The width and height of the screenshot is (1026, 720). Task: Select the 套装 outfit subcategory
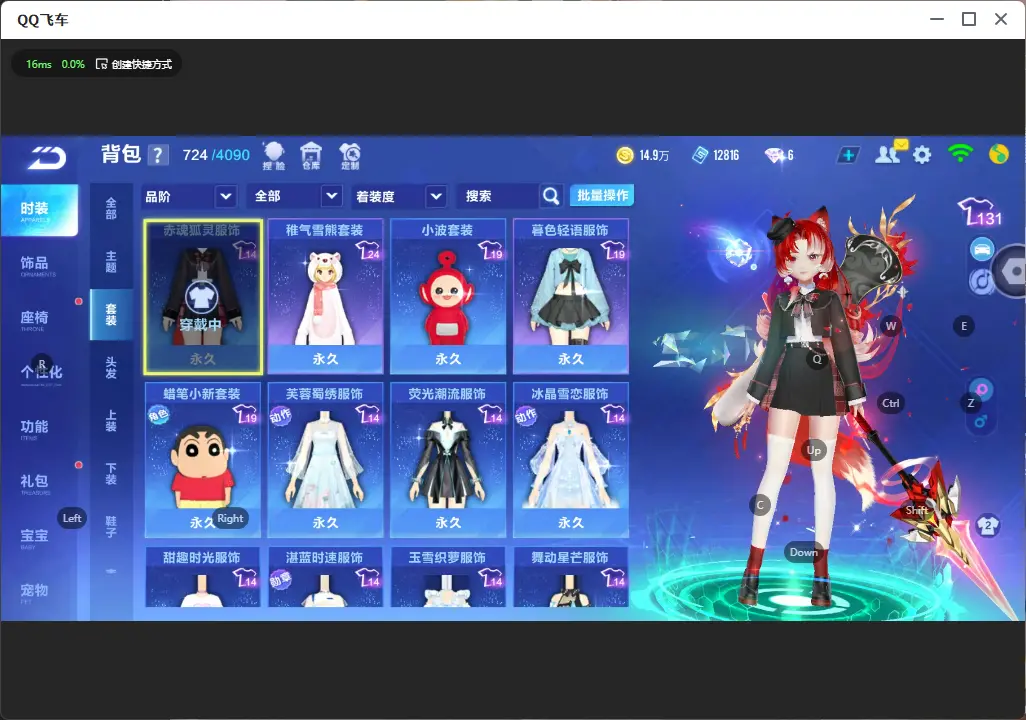tap(111, 314)
